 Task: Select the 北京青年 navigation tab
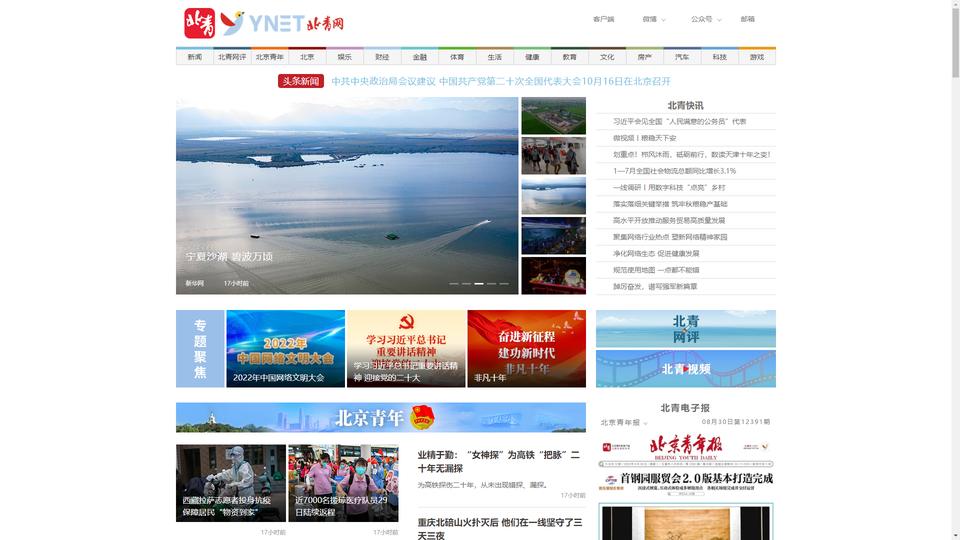(x=269, y=57)
